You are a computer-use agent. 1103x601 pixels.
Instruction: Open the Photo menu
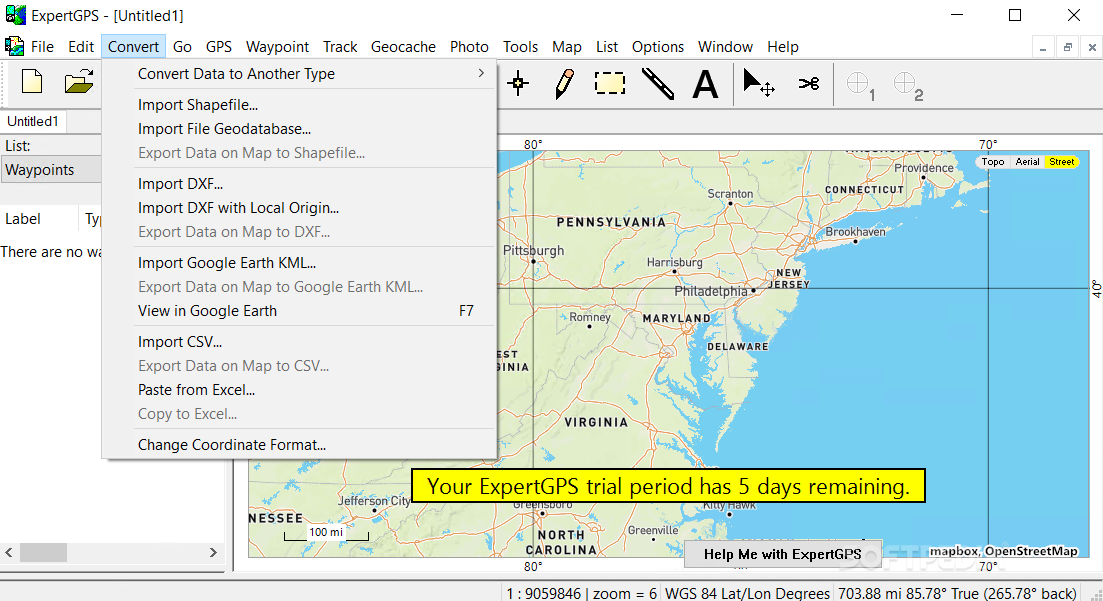point(469,46)
